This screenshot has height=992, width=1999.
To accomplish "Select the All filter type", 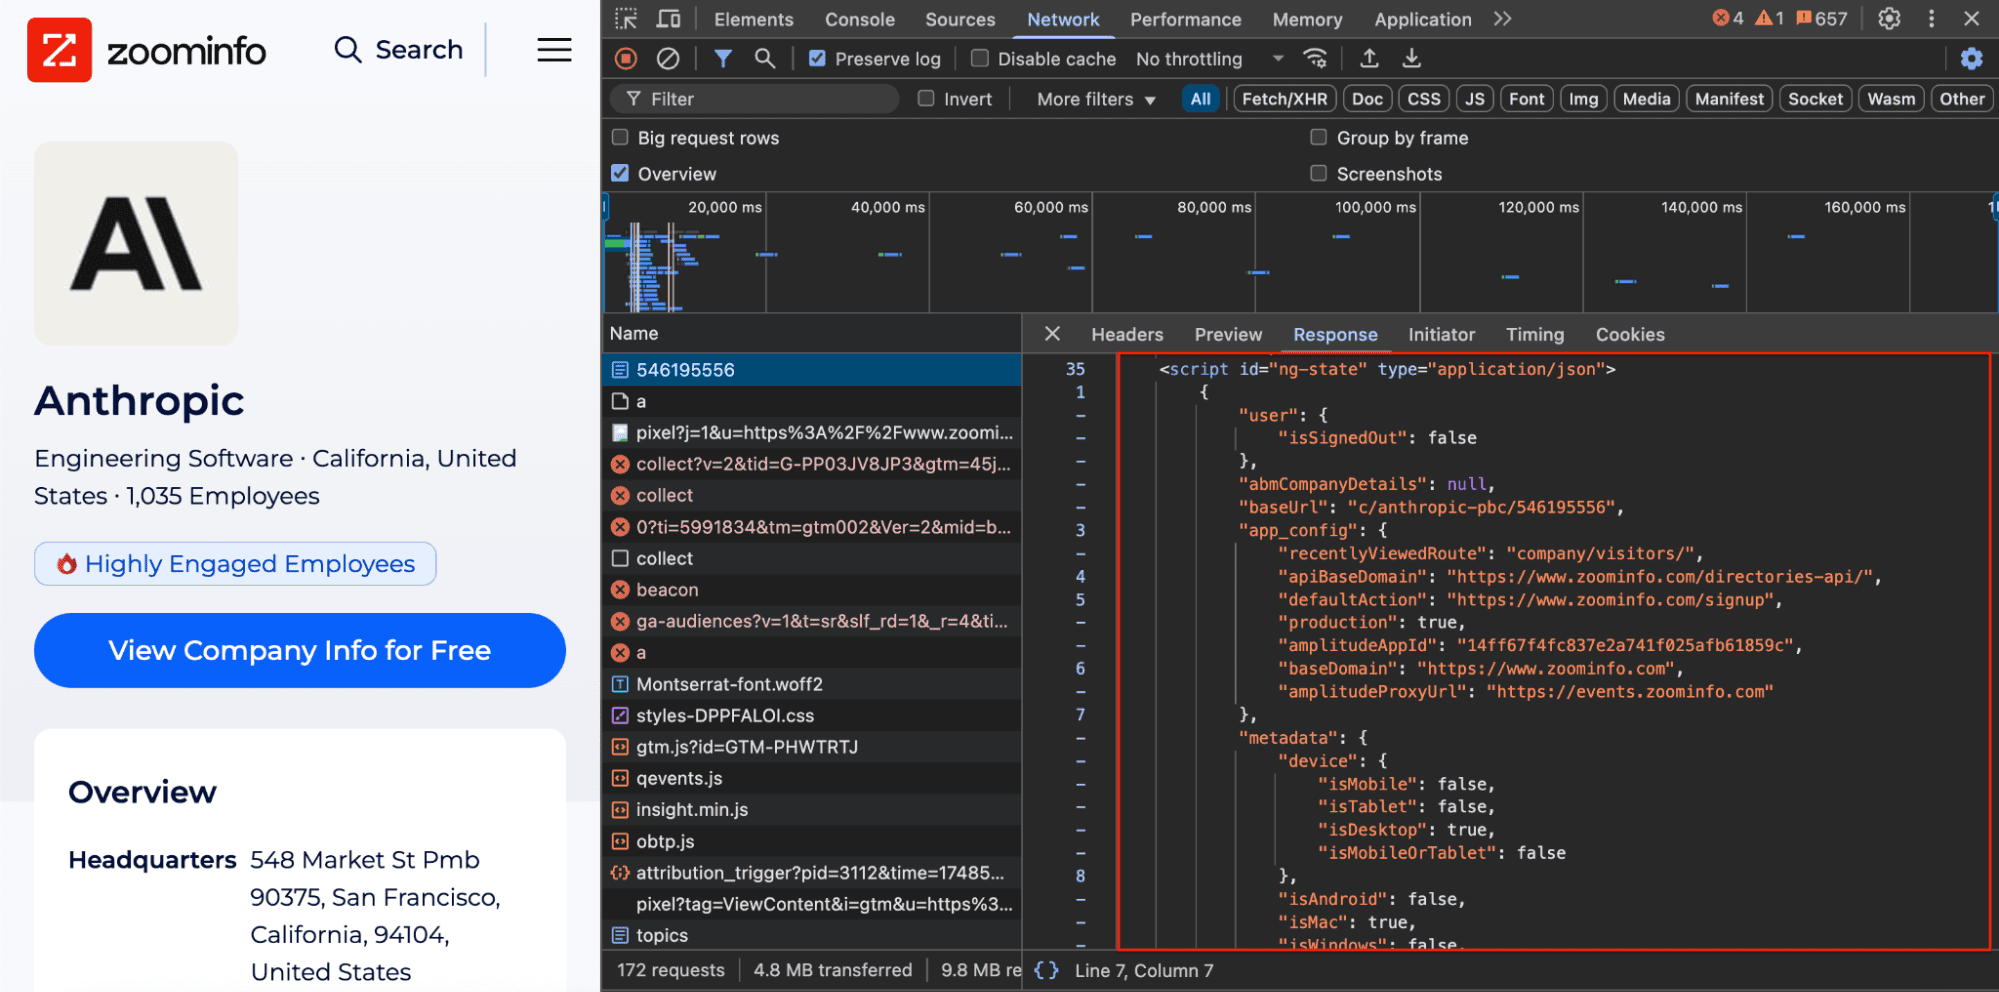I will [x=1200, y=99].
